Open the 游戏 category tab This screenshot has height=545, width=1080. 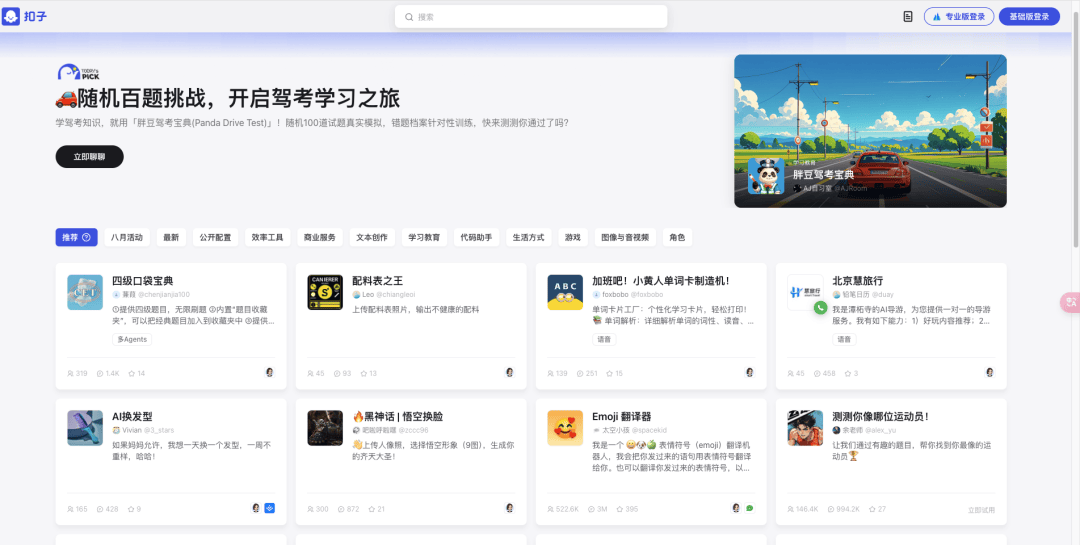pos(572,237)
